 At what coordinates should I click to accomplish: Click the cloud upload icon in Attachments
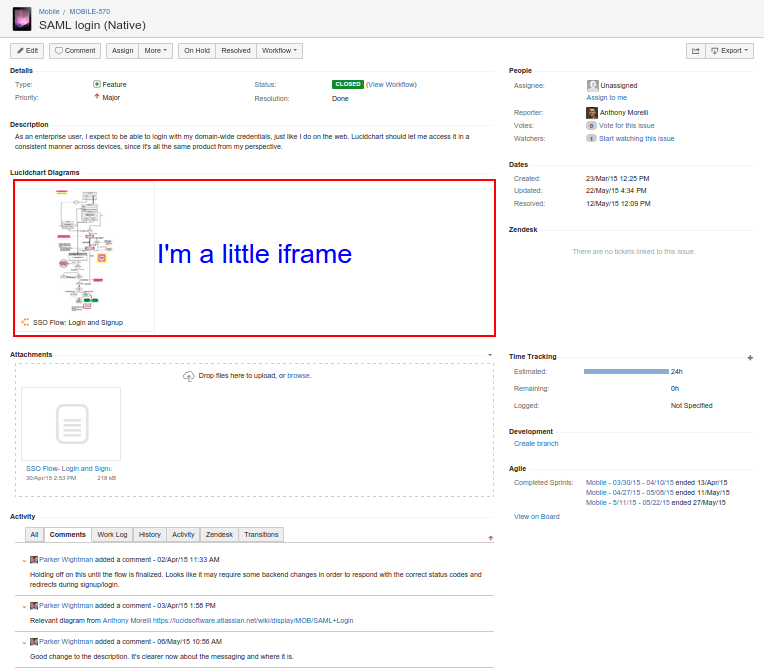(189, 376)
